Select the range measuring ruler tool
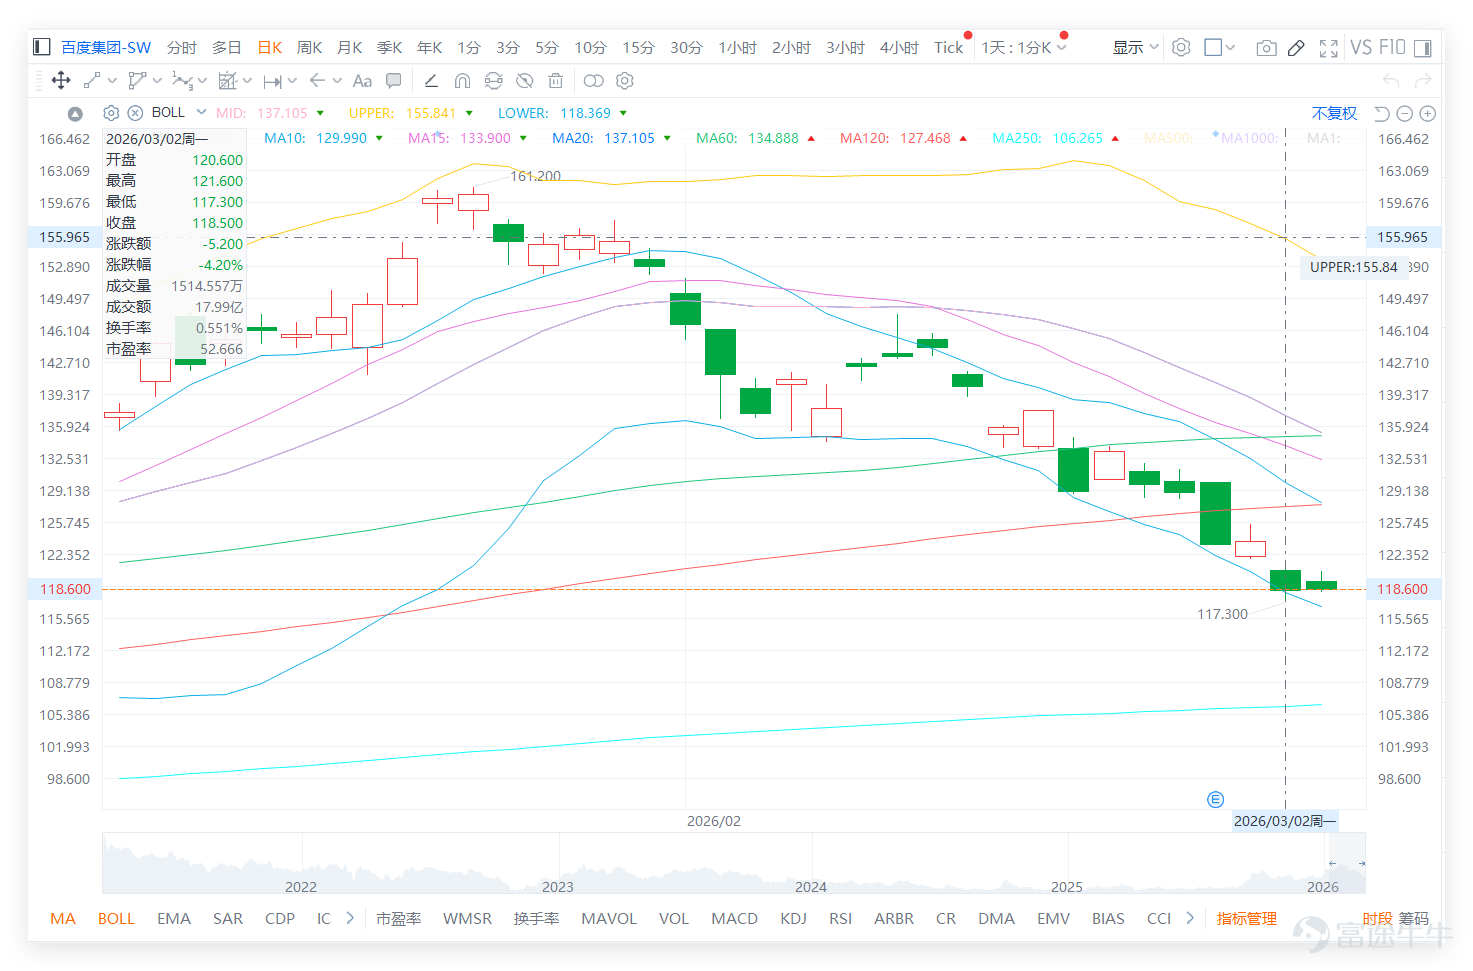 pos(272,81)
